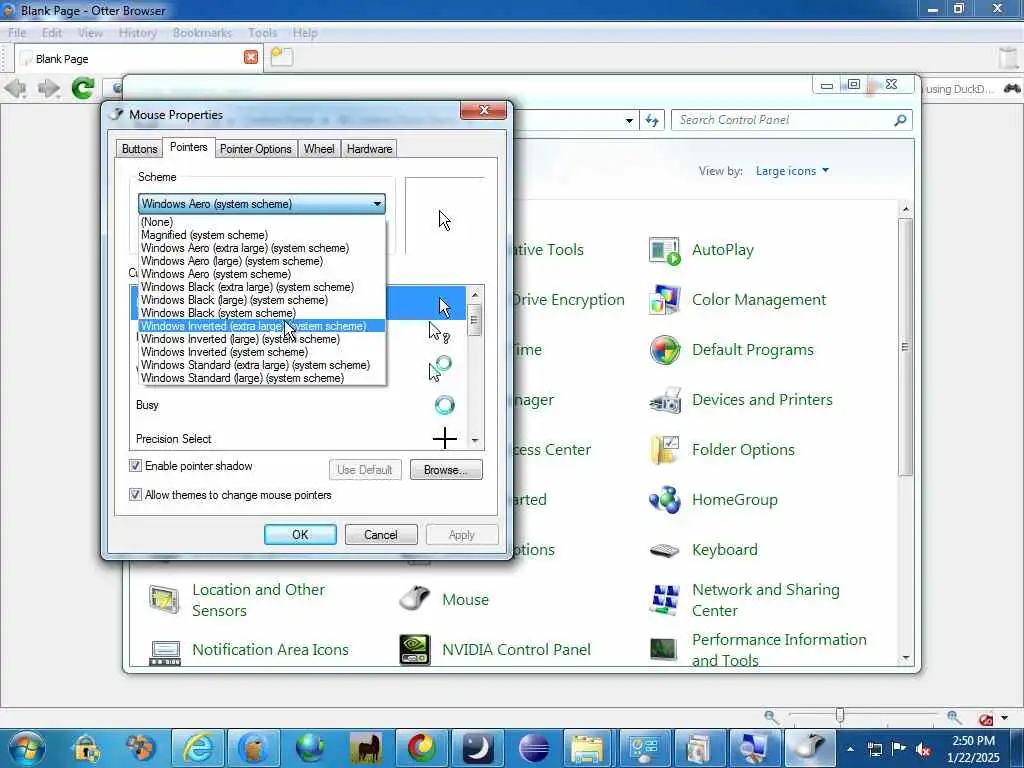This screenshot has height=768, width=1024.
Task: Open Network and Sharing Center
Action: 744,600
